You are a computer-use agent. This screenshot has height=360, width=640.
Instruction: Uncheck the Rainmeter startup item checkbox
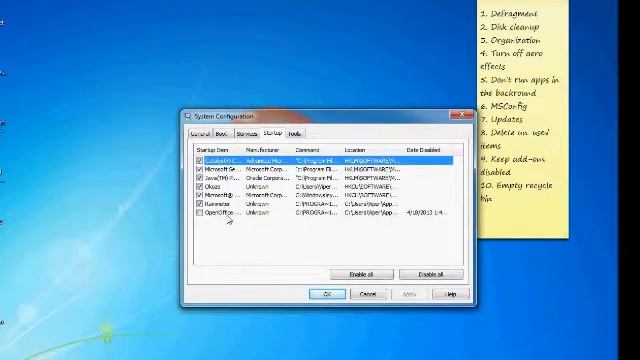pyautogui.click(x=199, y=204)
